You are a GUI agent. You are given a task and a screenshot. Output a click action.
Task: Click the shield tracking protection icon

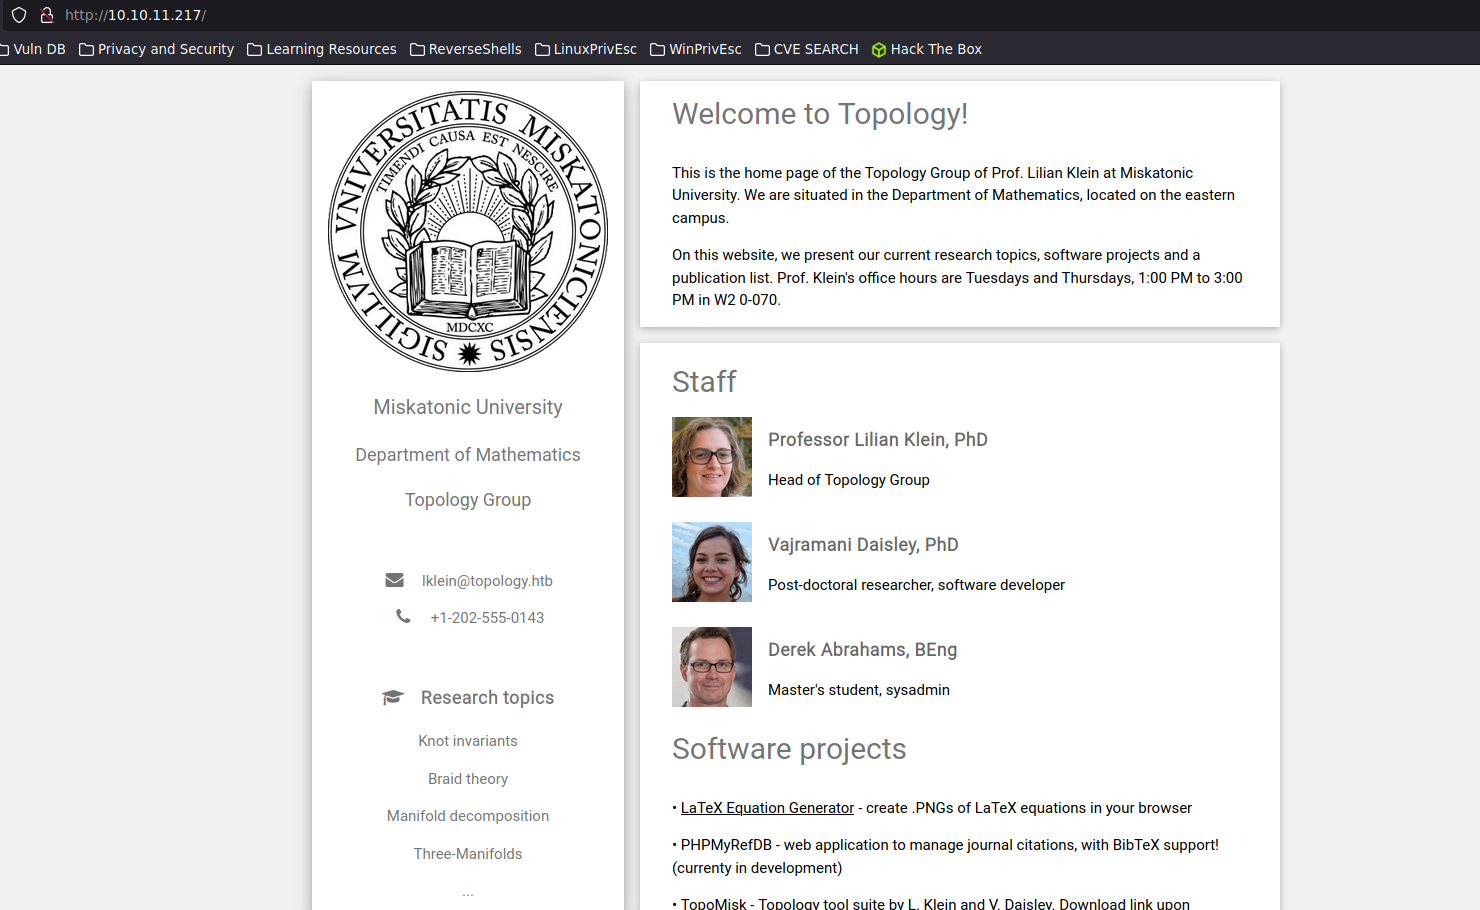point(19,15)
